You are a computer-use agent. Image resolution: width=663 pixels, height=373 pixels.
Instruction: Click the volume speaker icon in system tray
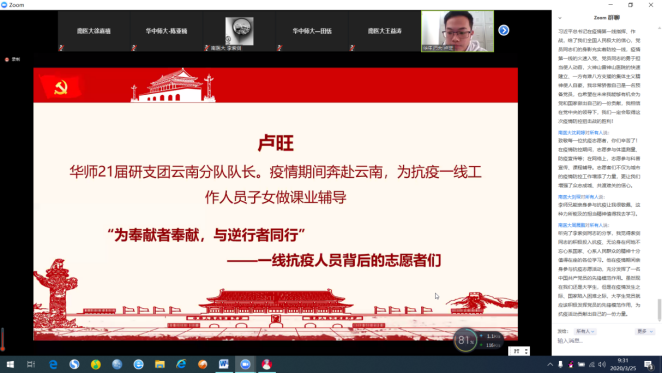tap(602, 365)
